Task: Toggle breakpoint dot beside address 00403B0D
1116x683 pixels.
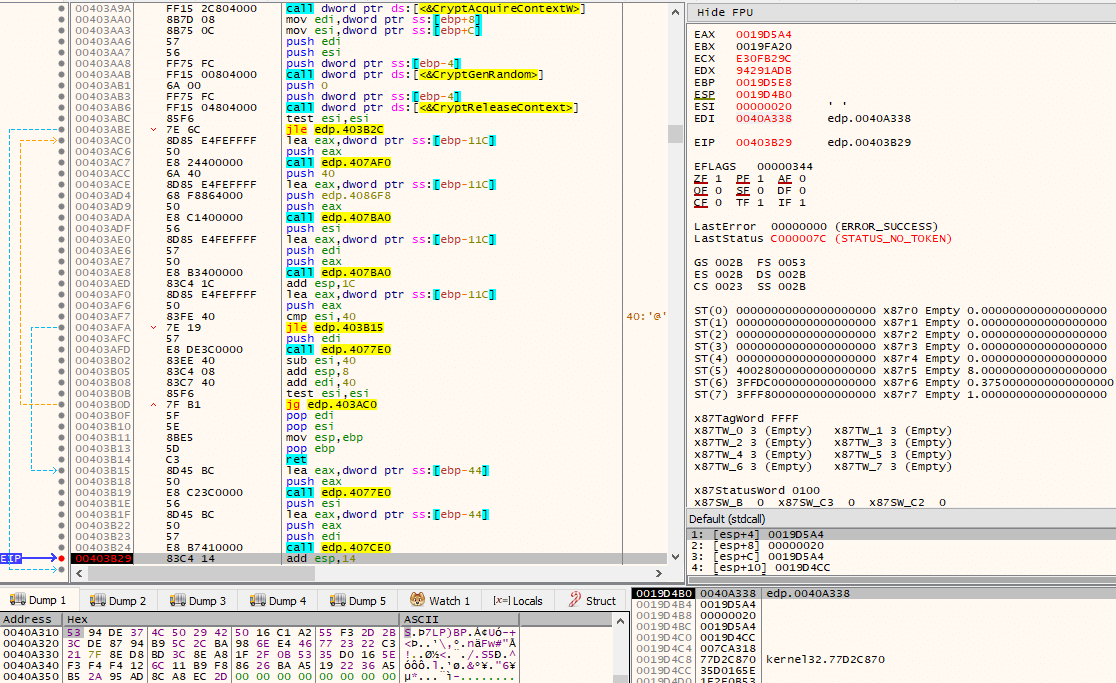Action: pyautogui.click(x=61, y=404)
